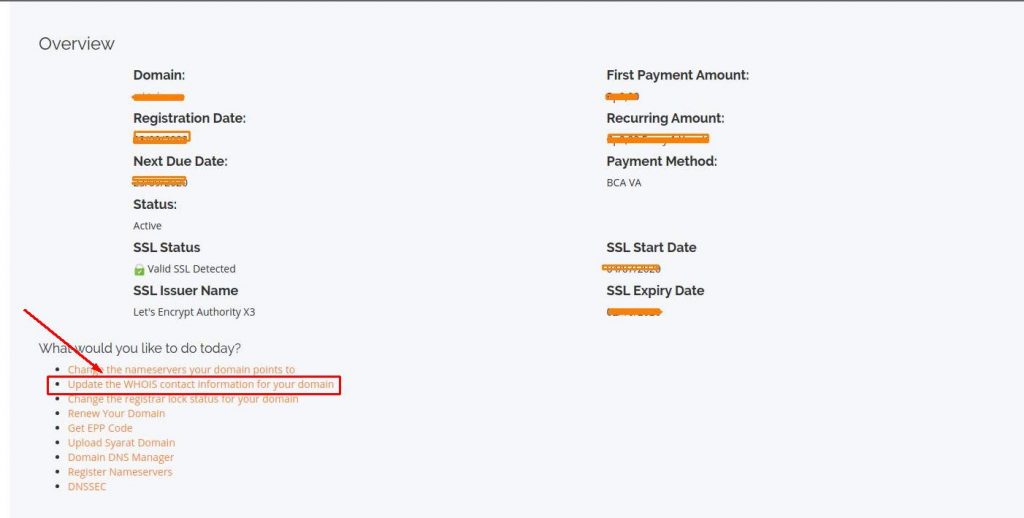Click the Next Due Date label
Image resolution: width=1024 pixels, height=518 pixels.
coord(180,161)
